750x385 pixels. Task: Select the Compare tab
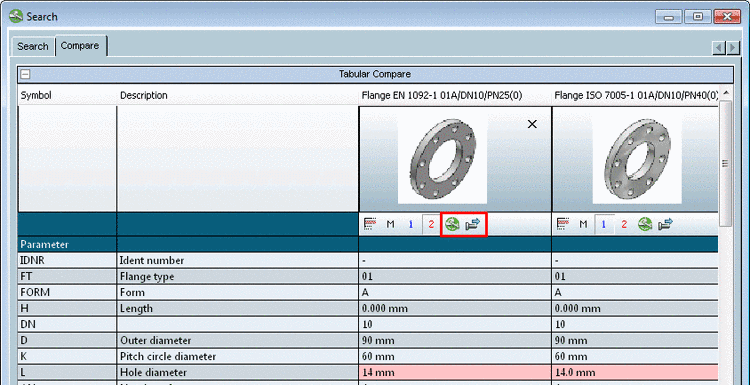point(80,46)
